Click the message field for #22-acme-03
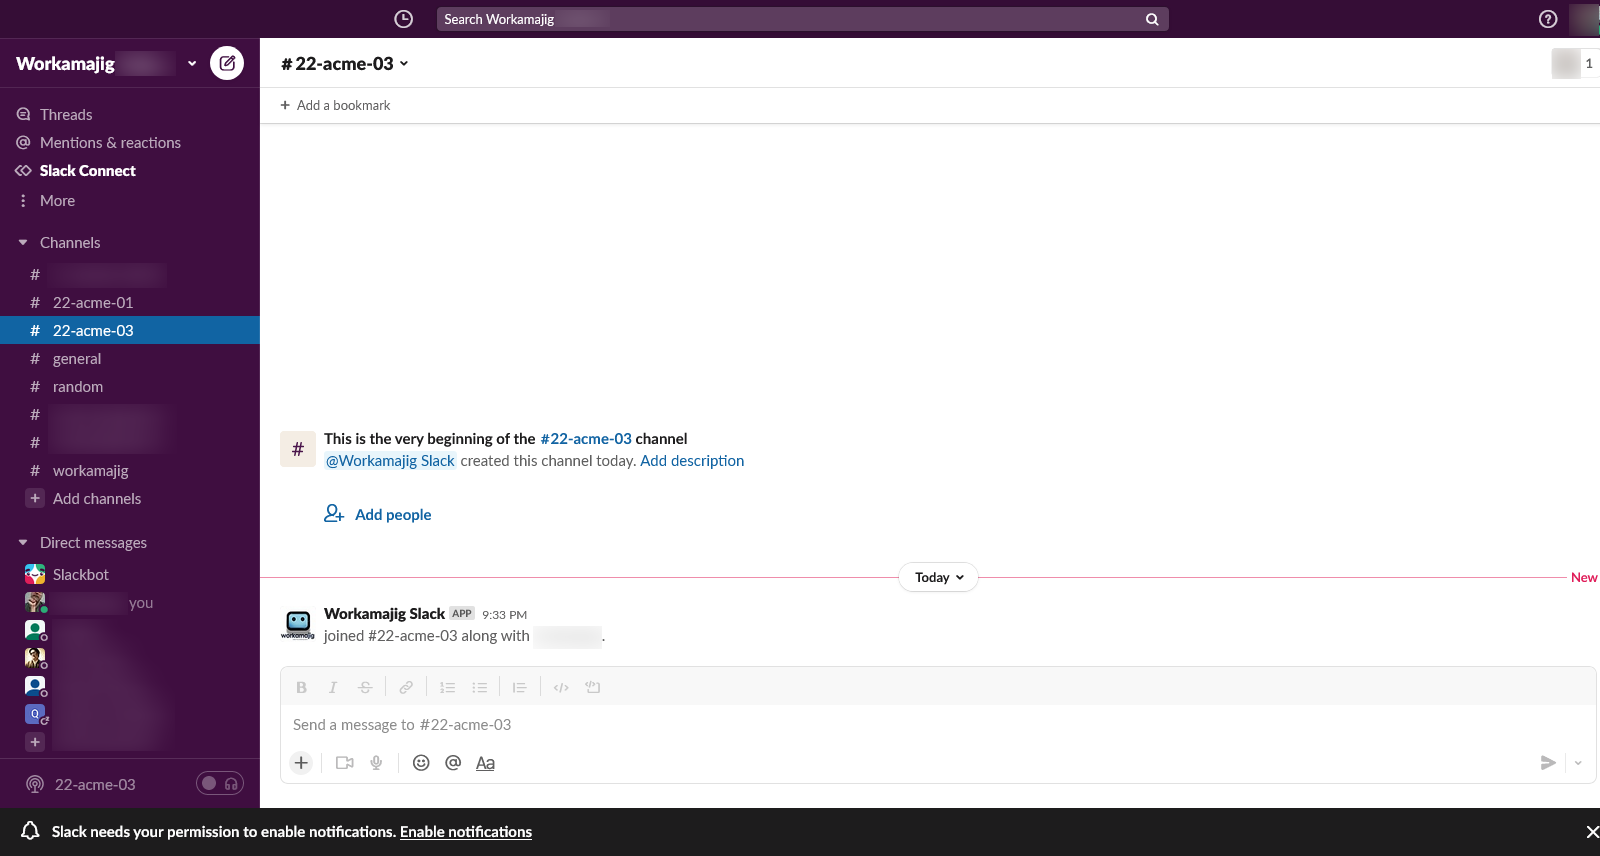Screen dimensions: 1600x856 click(938, 725)
